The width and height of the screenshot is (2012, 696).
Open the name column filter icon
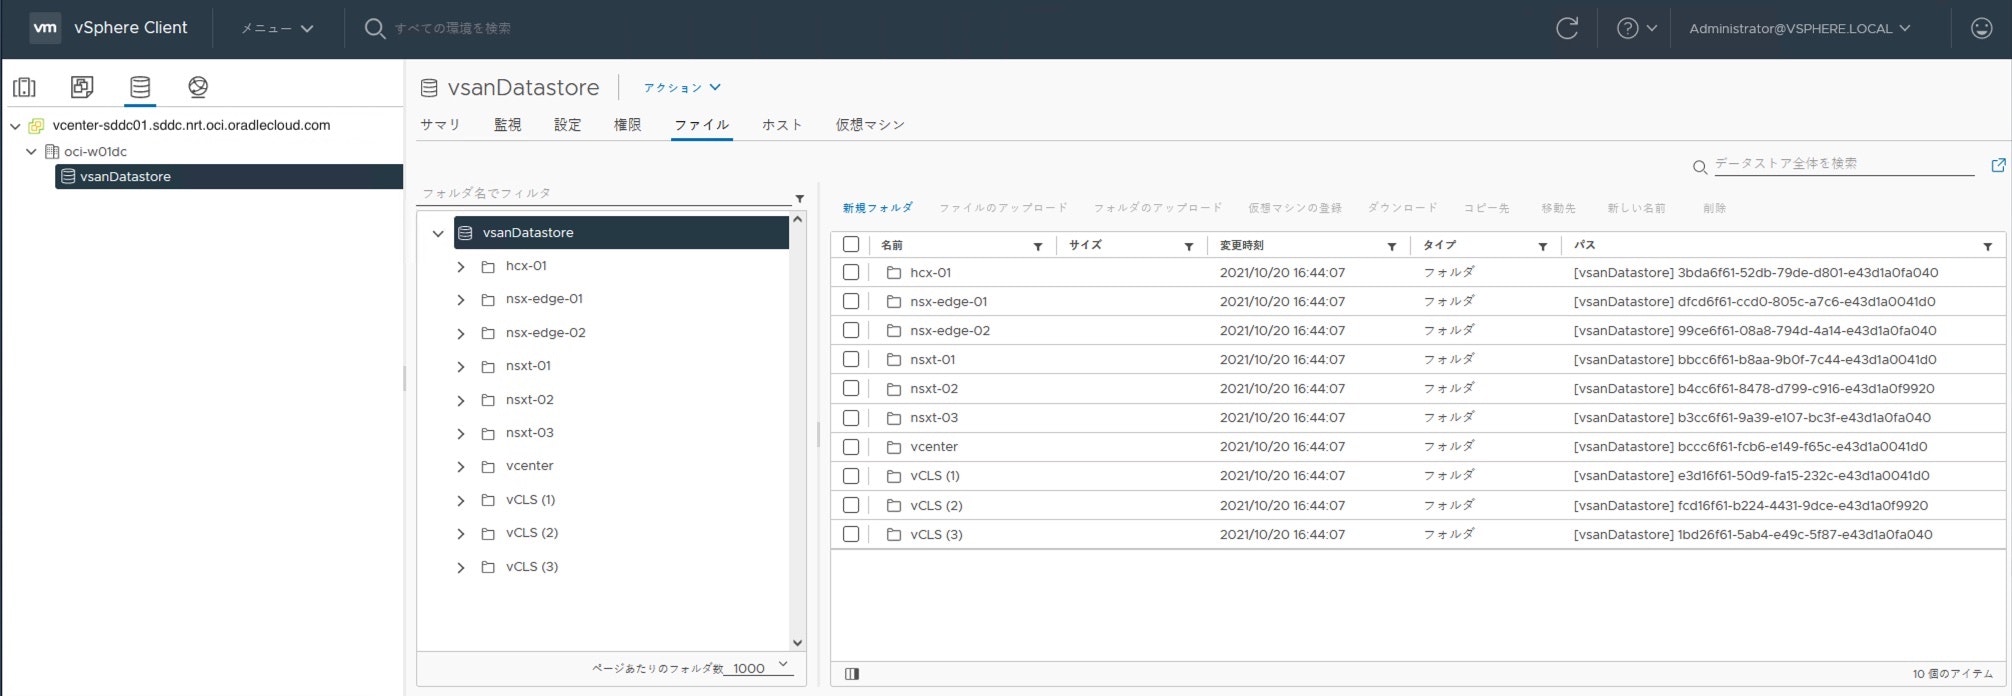(x=1038, y=246)
